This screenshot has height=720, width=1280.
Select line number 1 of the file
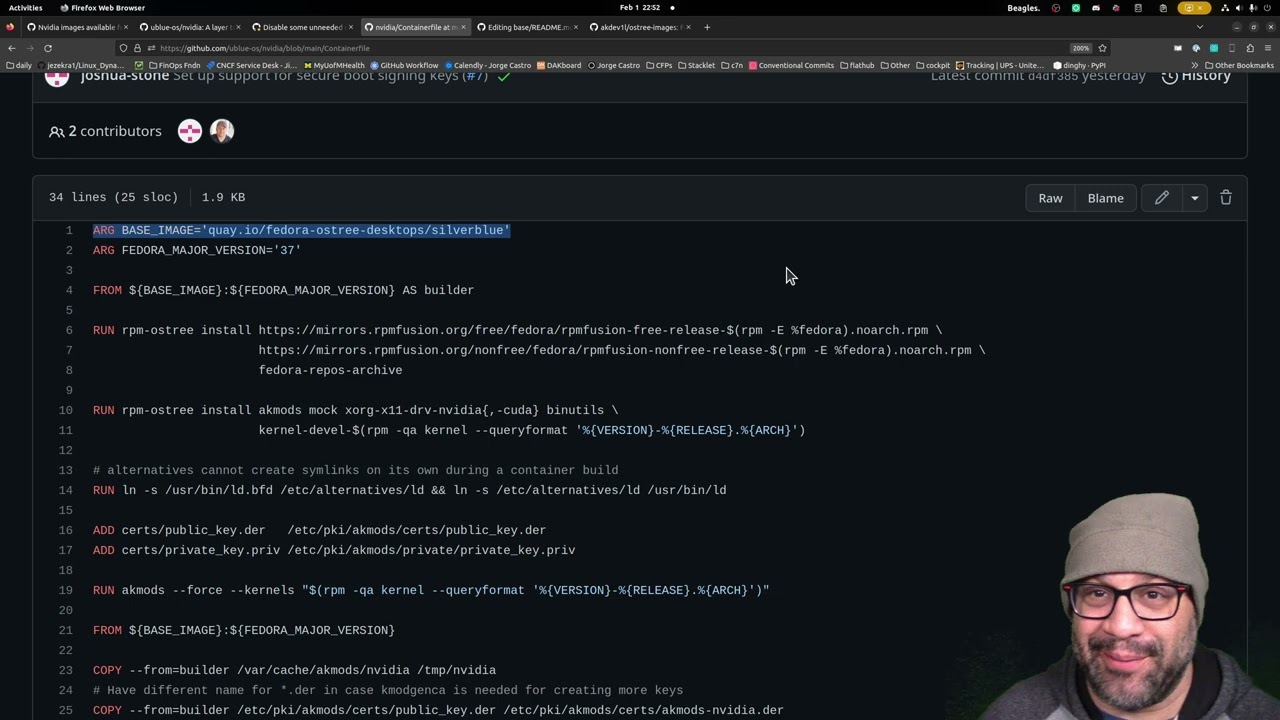coord(69,230)
